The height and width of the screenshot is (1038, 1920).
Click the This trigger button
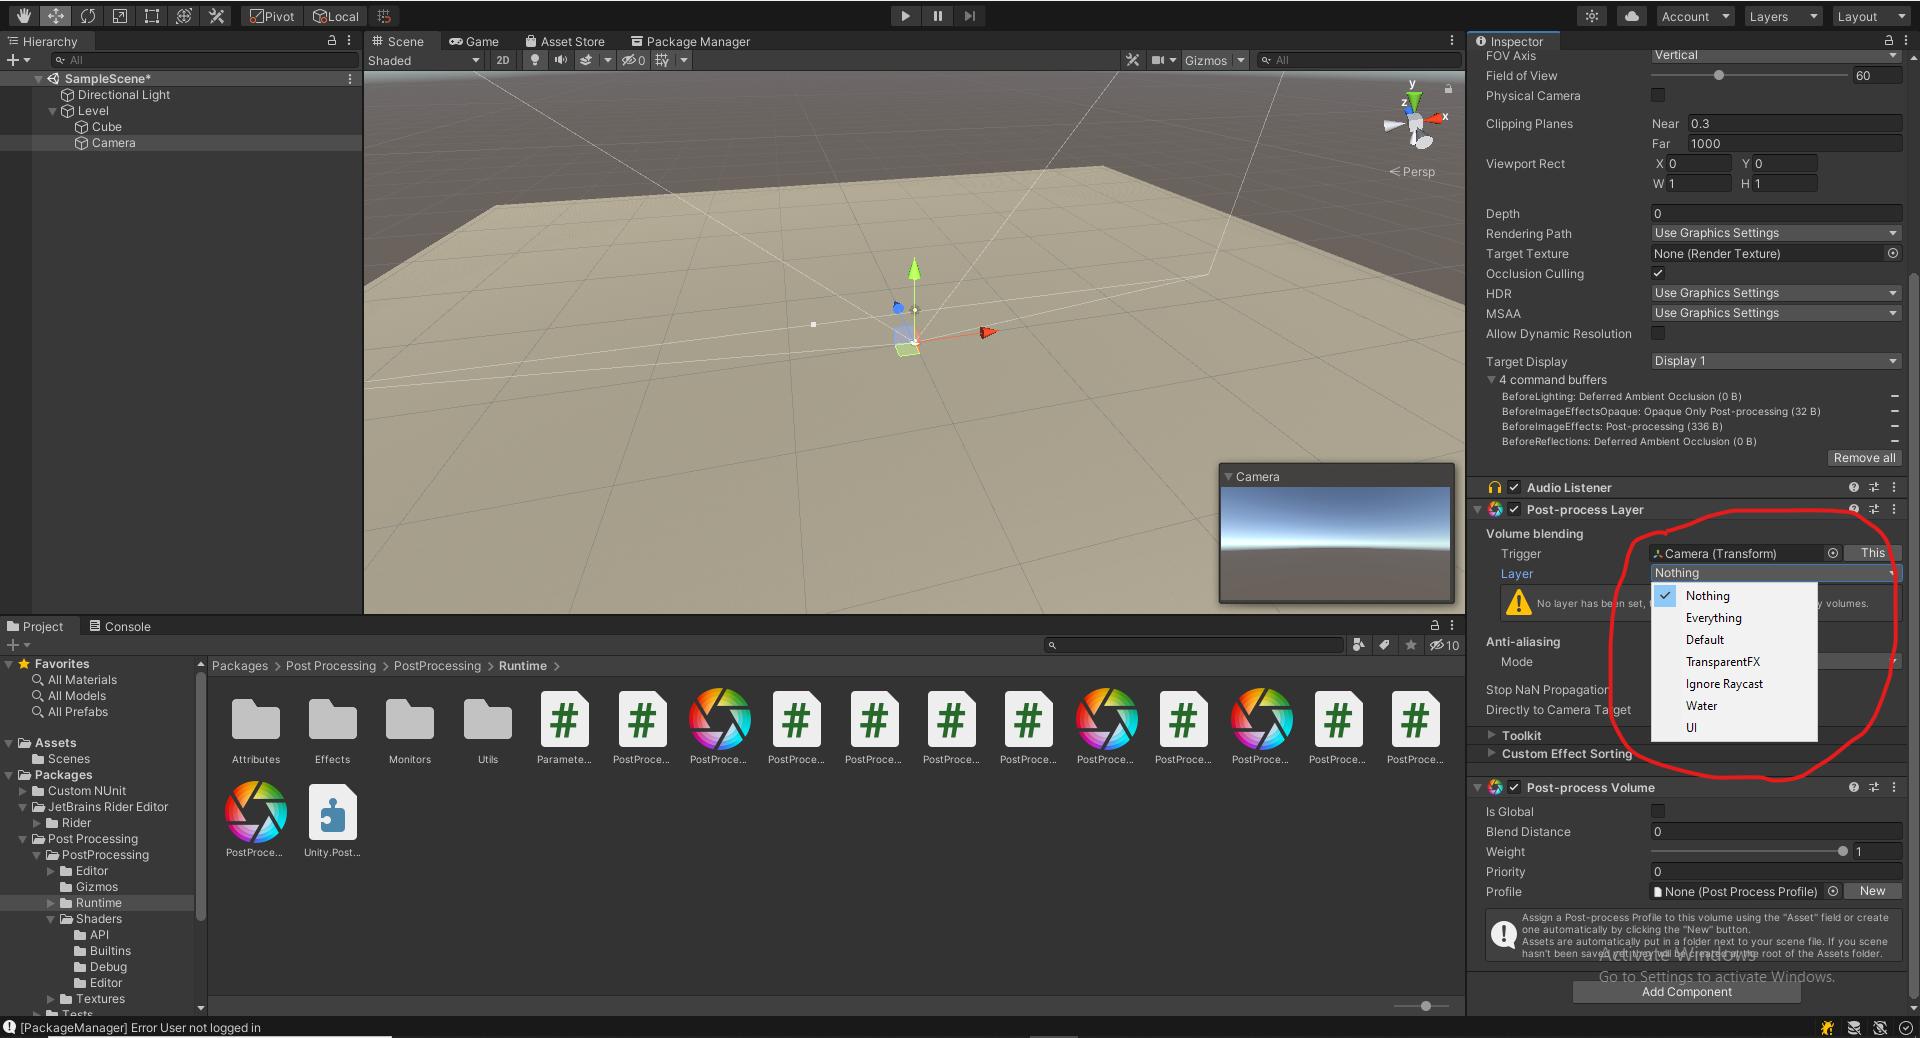(x=1873, y=553)
